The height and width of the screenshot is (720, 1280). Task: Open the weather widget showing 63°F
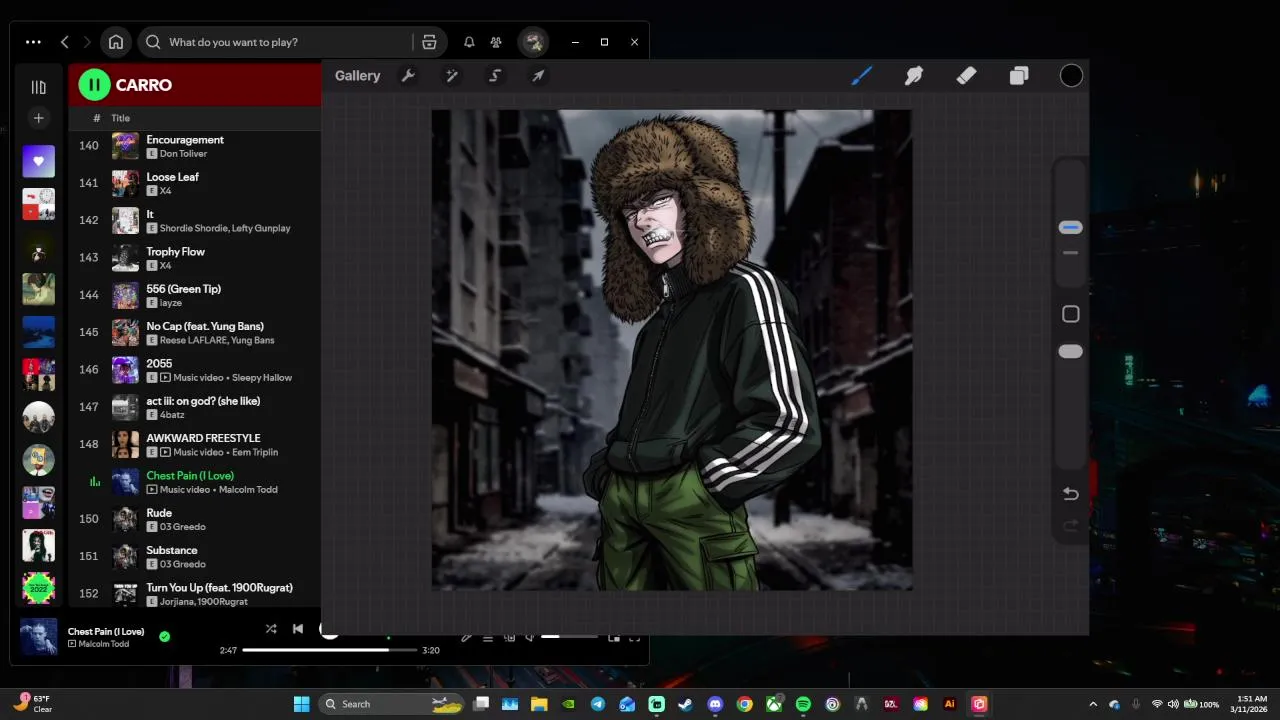point(33,704)
